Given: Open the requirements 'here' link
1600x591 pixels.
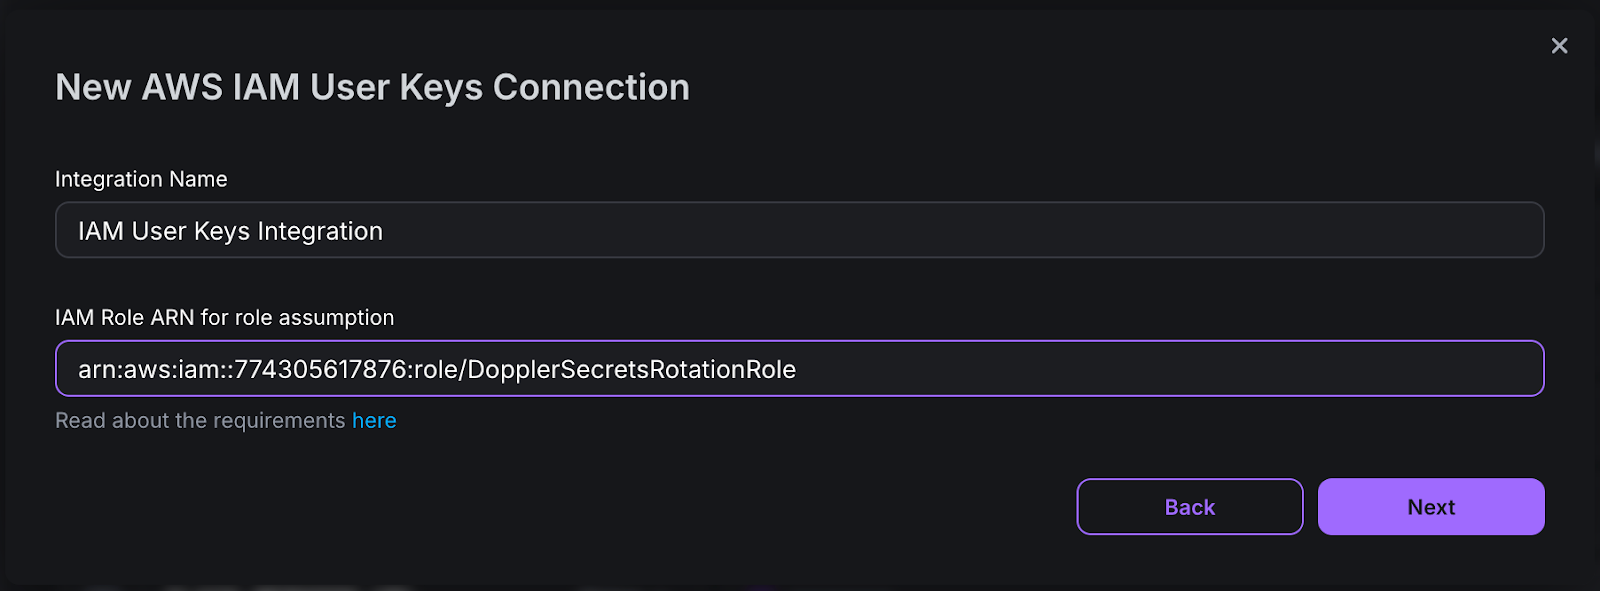Looking at the screenshot, I should click(374, 421).
